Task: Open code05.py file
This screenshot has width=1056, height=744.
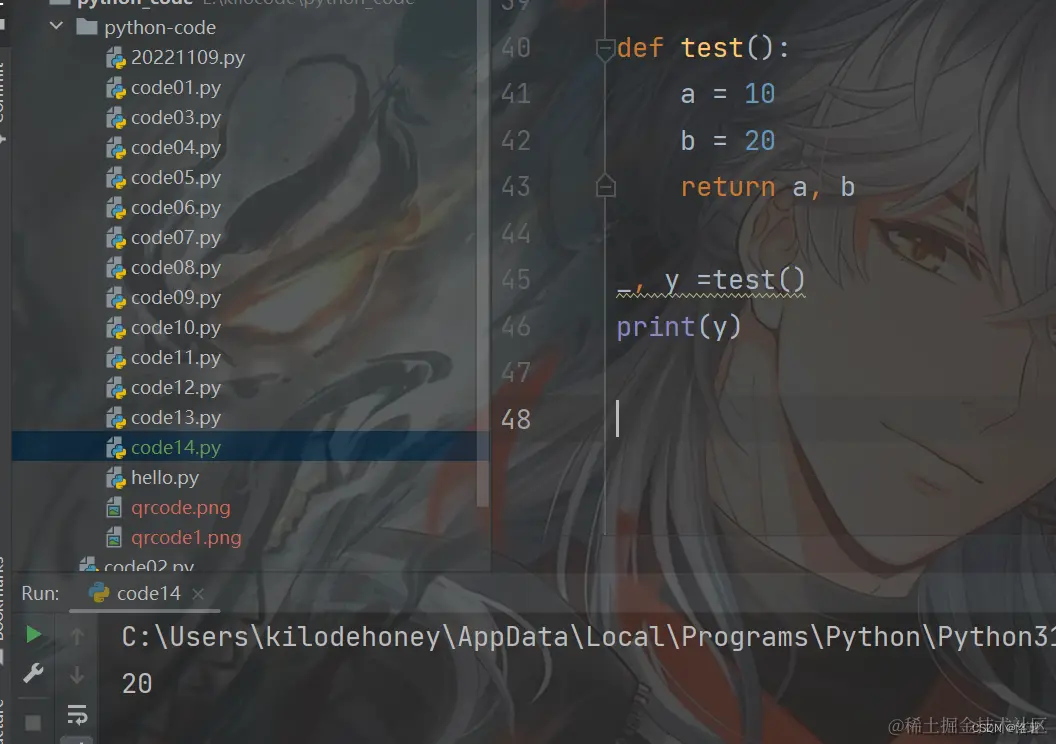Action: tap(176, 177)
